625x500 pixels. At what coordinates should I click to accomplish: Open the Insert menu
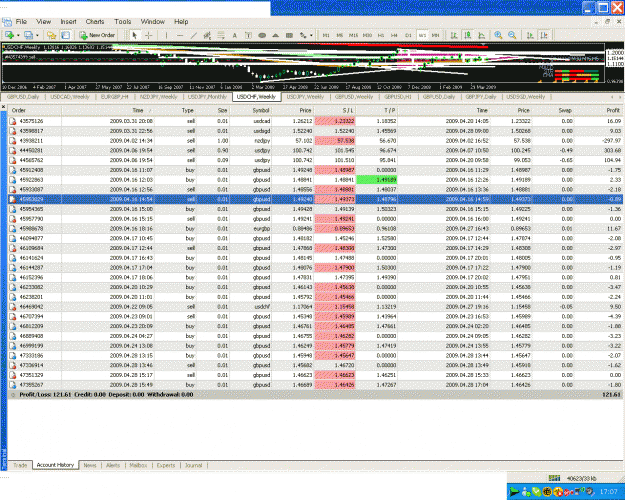(69, 22)
